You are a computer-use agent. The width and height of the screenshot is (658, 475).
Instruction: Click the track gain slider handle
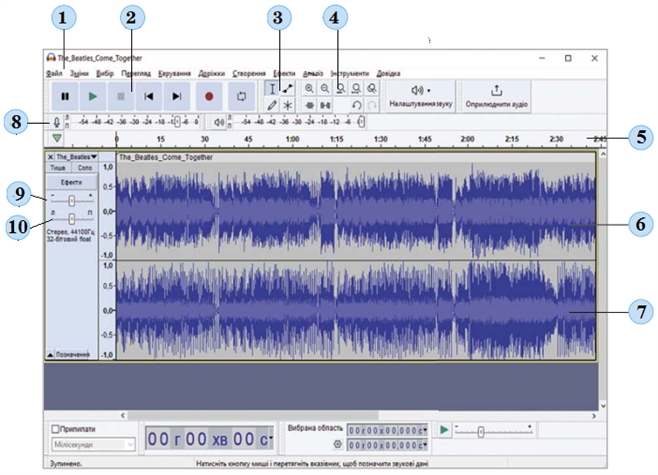(71, 201)
